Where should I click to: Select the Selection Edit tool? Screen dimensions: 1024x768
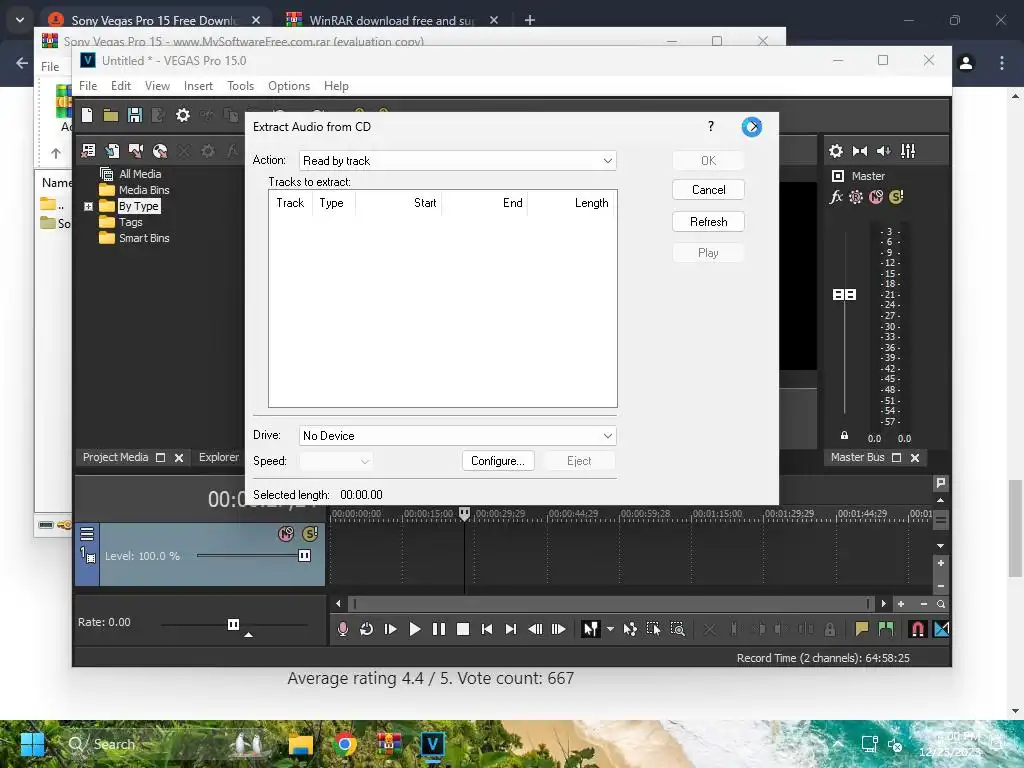pyautogui.click(x=653, y=629)
